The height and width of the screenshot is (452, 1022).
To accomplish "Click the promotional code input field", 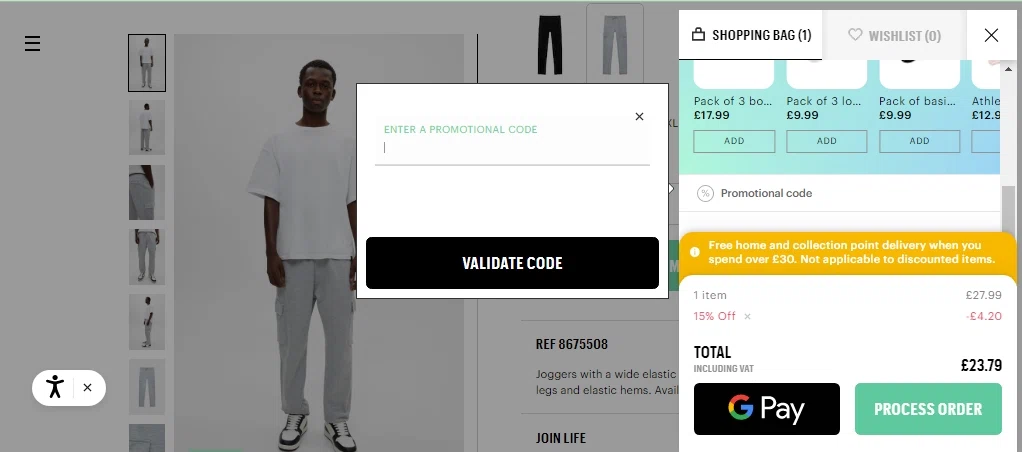I will (512, 147).
